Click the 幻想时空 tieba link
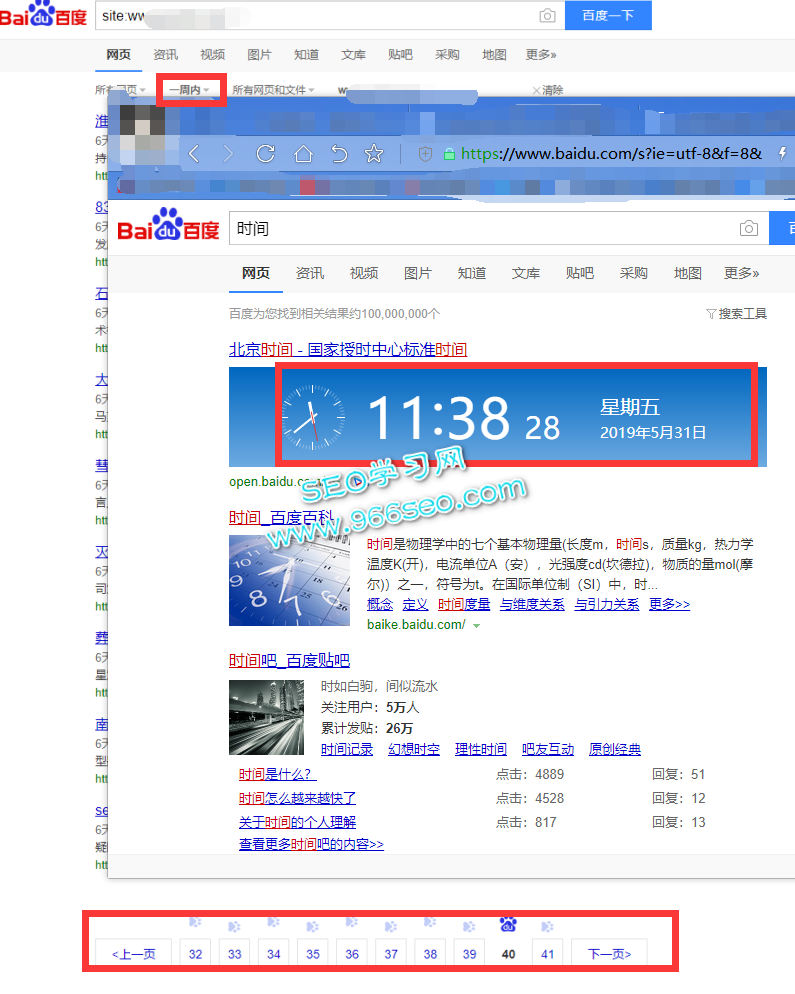Image resolution: width=795 pixels, height=994 pixels. pos(414,749)
